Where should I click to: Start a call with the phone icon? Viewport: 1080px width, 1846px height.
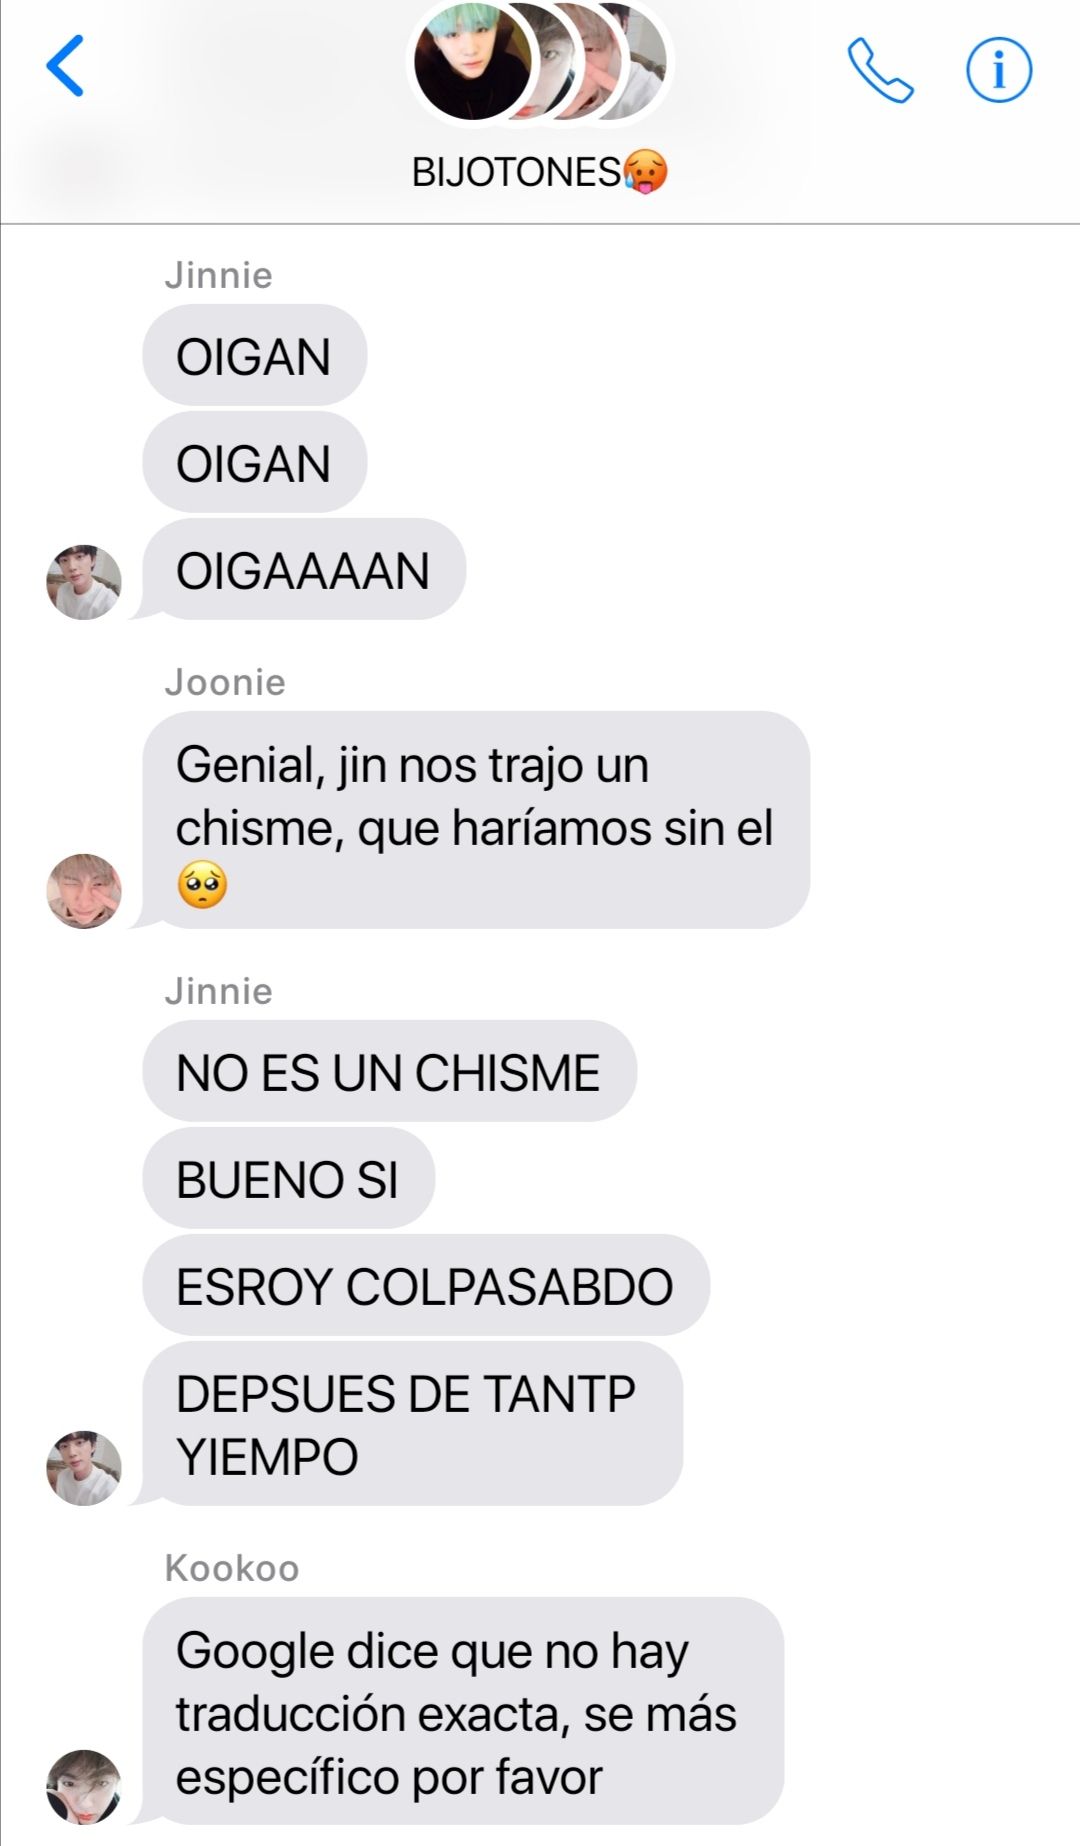pos(880,70)
